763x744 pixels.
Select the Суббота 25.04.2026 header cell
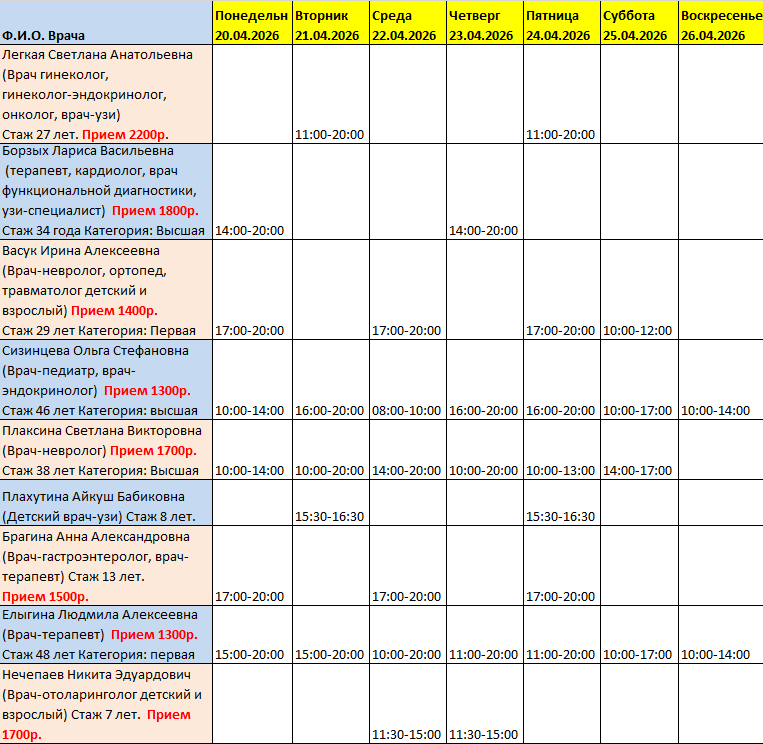(x=638, y=25)
